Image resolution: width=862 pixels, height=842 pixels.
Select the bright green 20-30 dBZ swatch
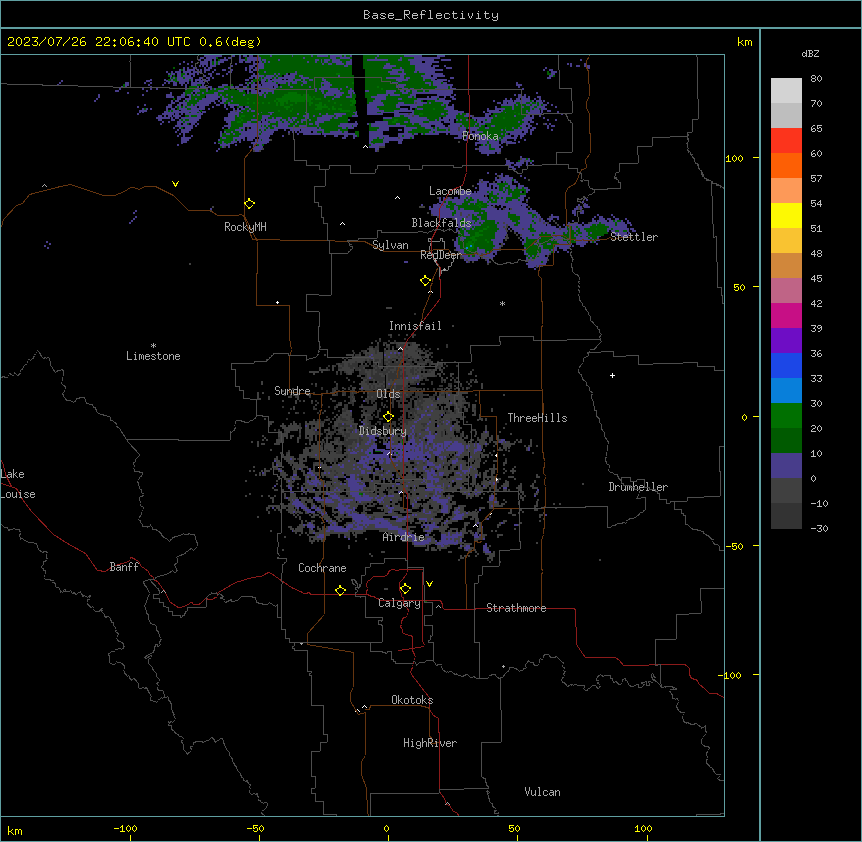click(786, 416)
